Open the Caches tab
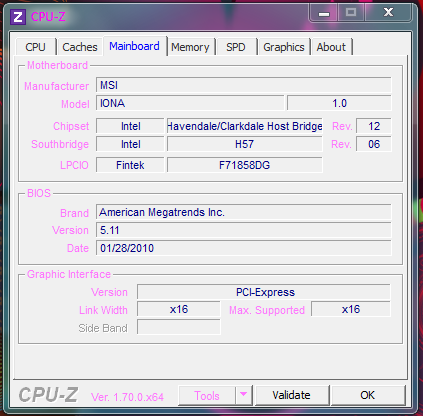The width and height of the screenshot is (423, 416). click(80, 47)
